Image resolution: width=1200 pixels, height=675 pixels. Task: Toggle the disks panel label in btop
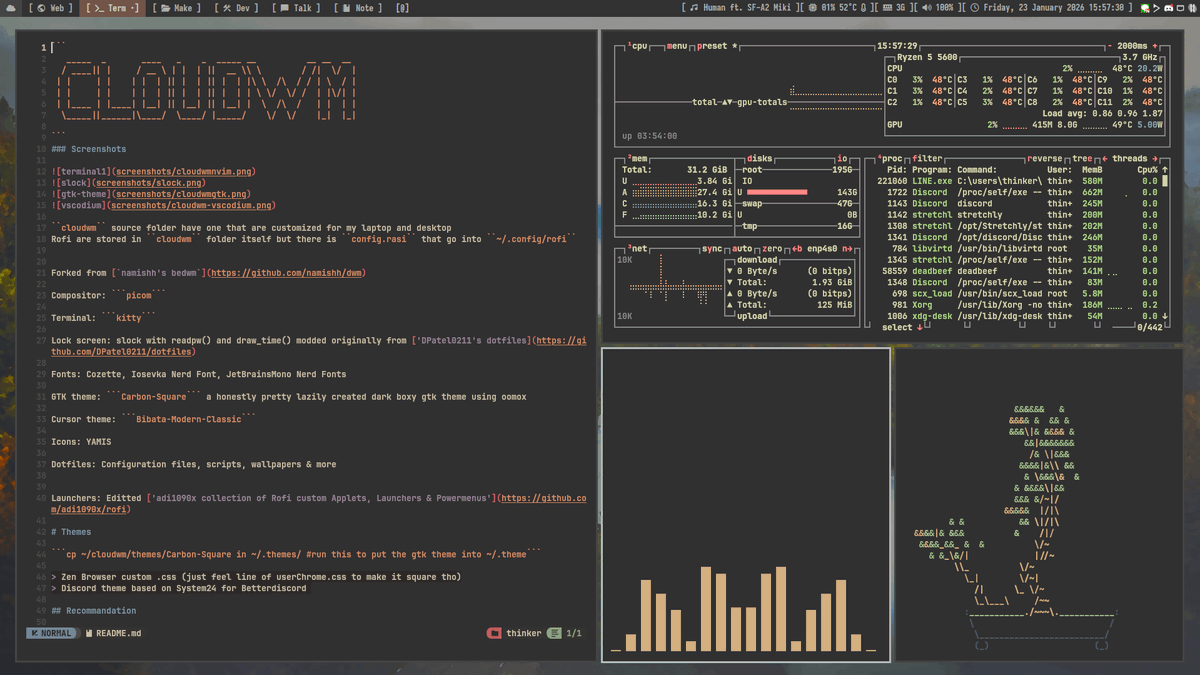click(x=761, y=159)
